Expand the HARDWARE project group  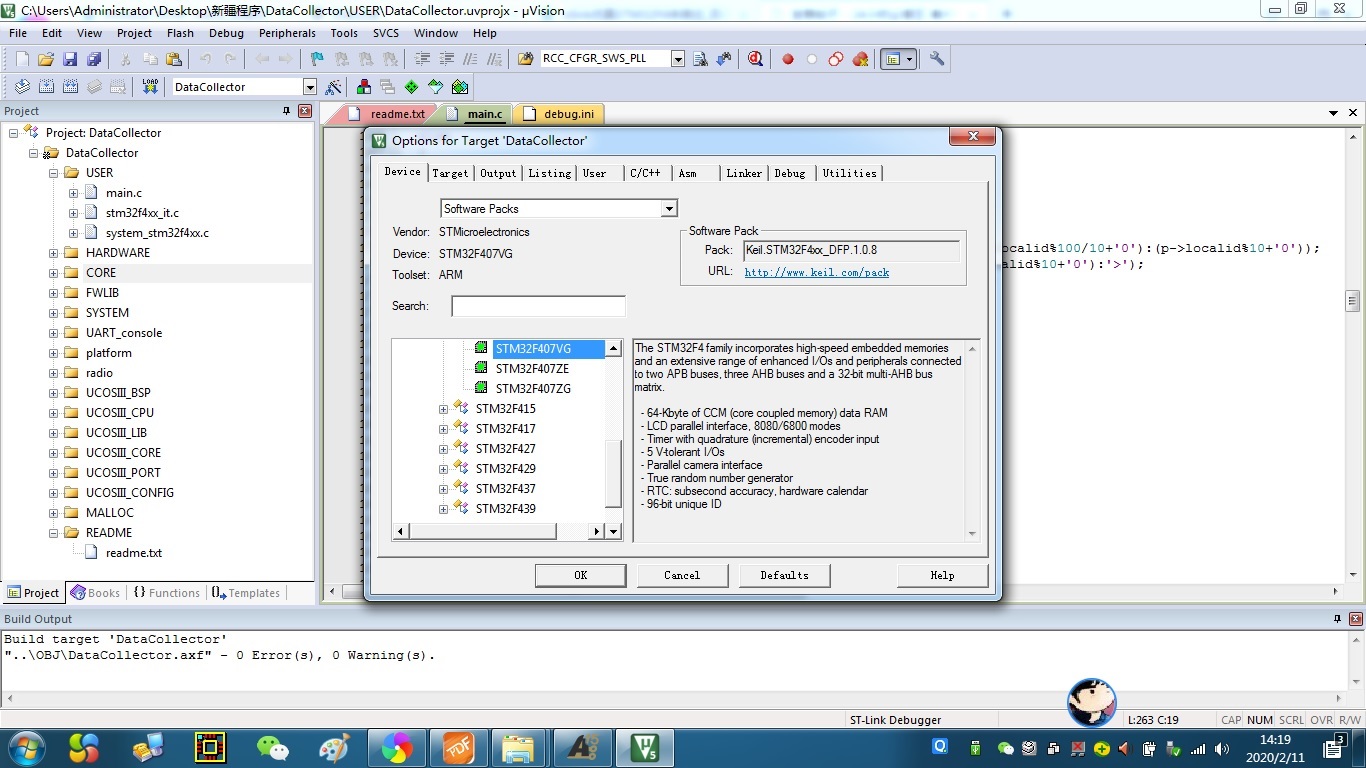(x=53, y=253)
